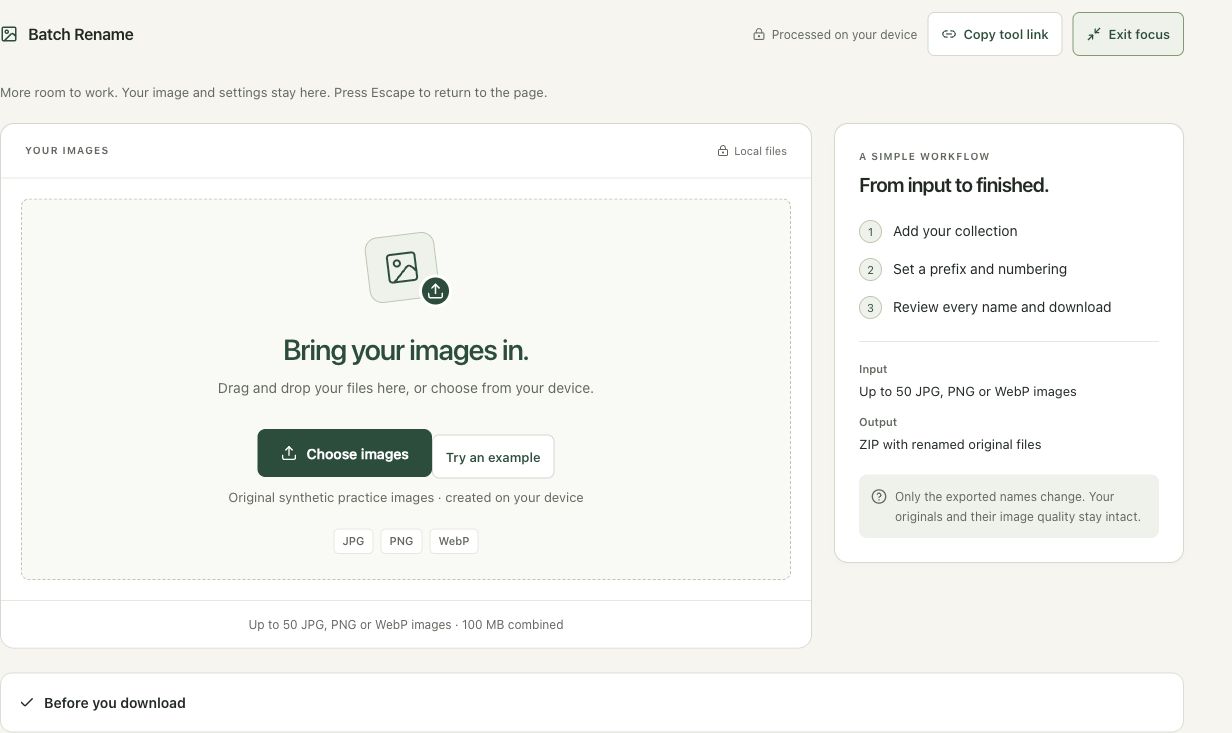The width and height of the screenshot is (1232, 733).
Task: Click the Processed on your device label
Action: point(844,34)
